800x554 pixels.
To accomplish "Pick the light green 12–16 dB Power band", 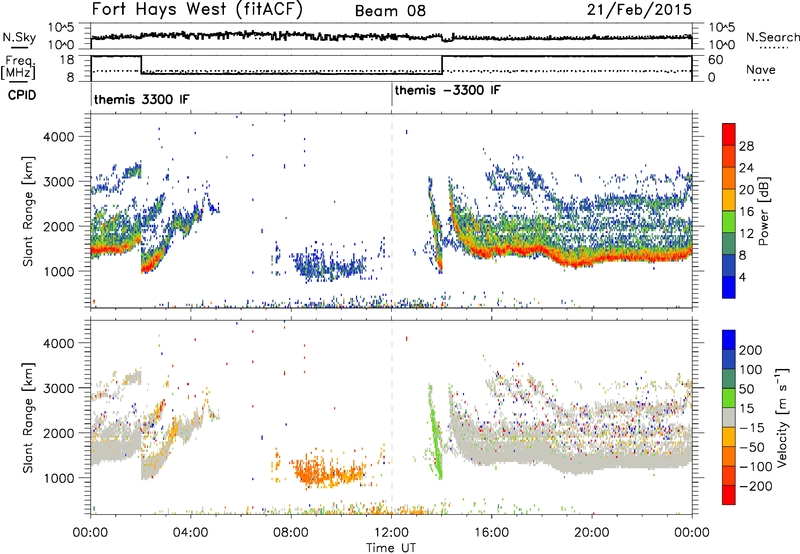I will [729, 221].
